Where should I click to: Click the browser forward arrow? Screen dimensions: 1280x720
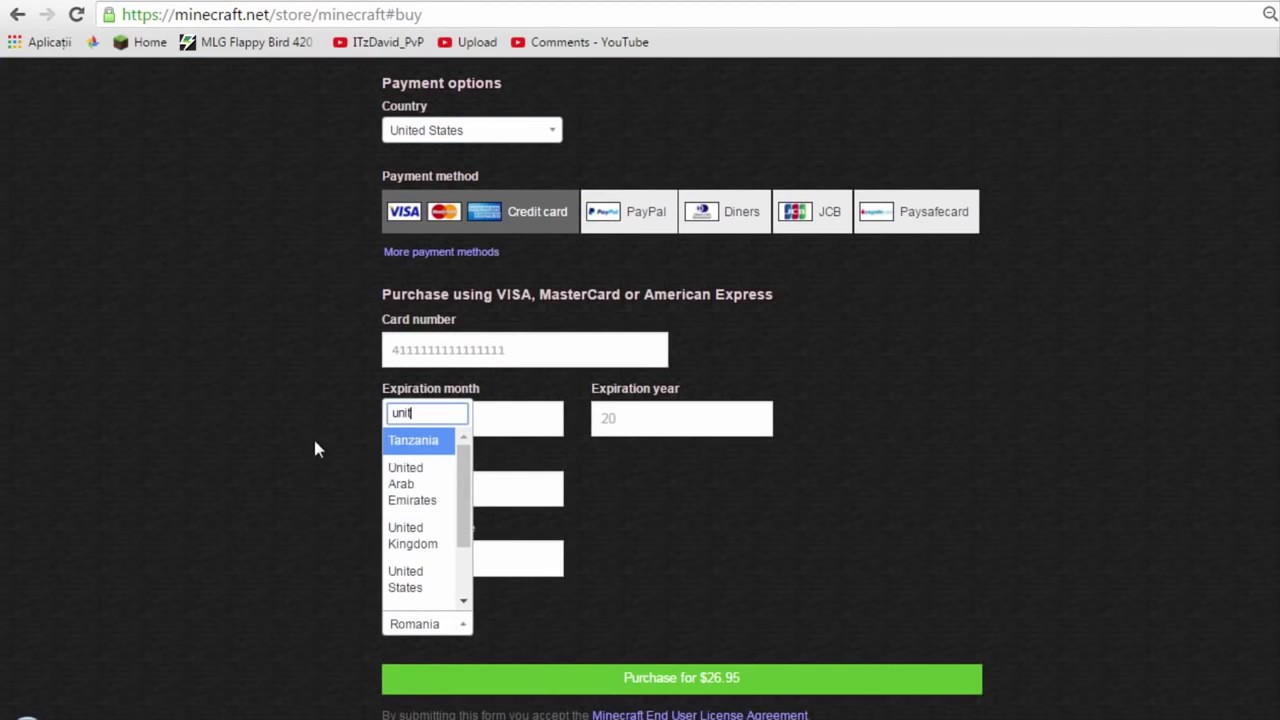(47, 14)
